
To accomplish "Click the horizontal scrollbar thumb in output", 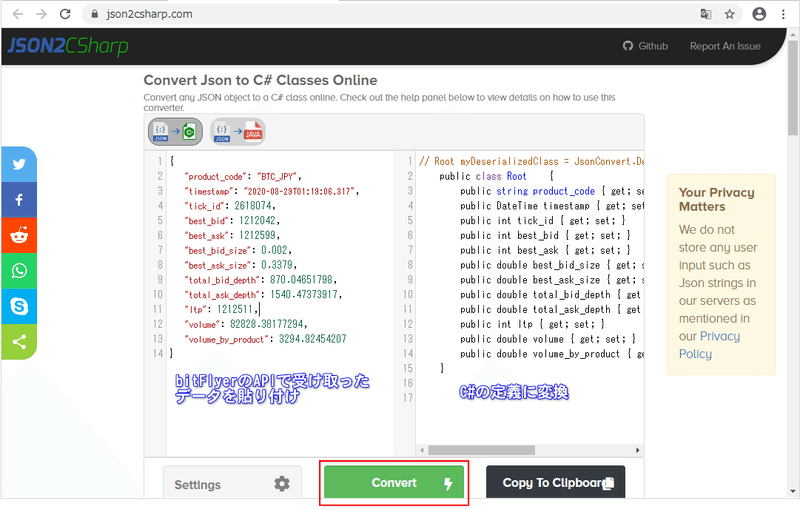I will point(482,450).
